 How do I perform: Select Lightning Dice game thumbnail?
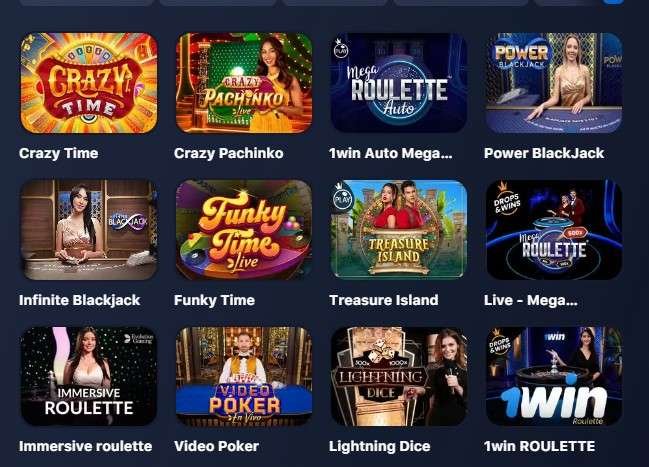pos(399,376)
